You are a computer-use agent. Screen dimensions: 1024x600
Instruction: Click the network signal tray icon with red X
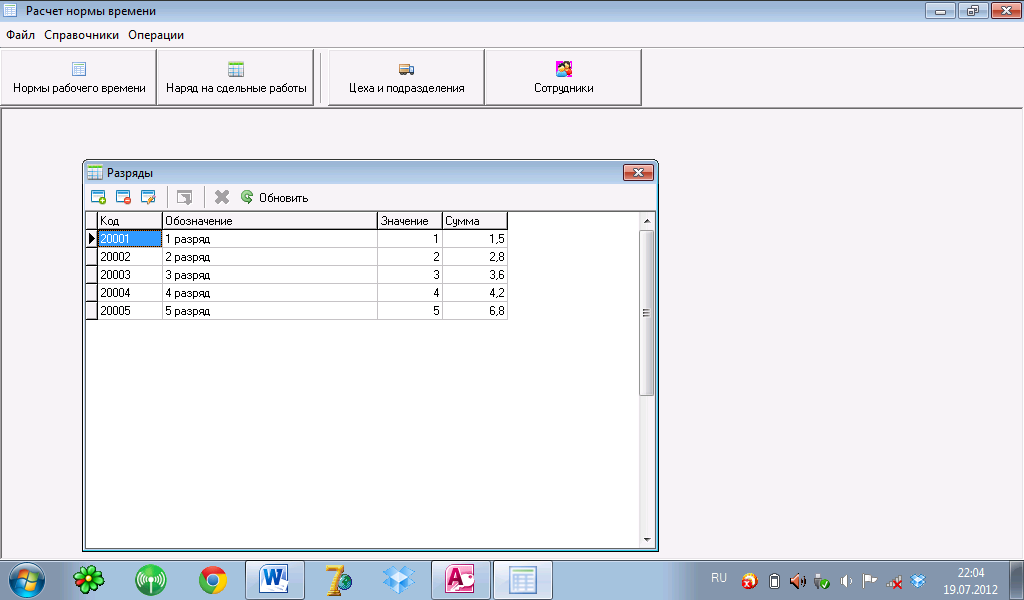(x=894, y=580)
